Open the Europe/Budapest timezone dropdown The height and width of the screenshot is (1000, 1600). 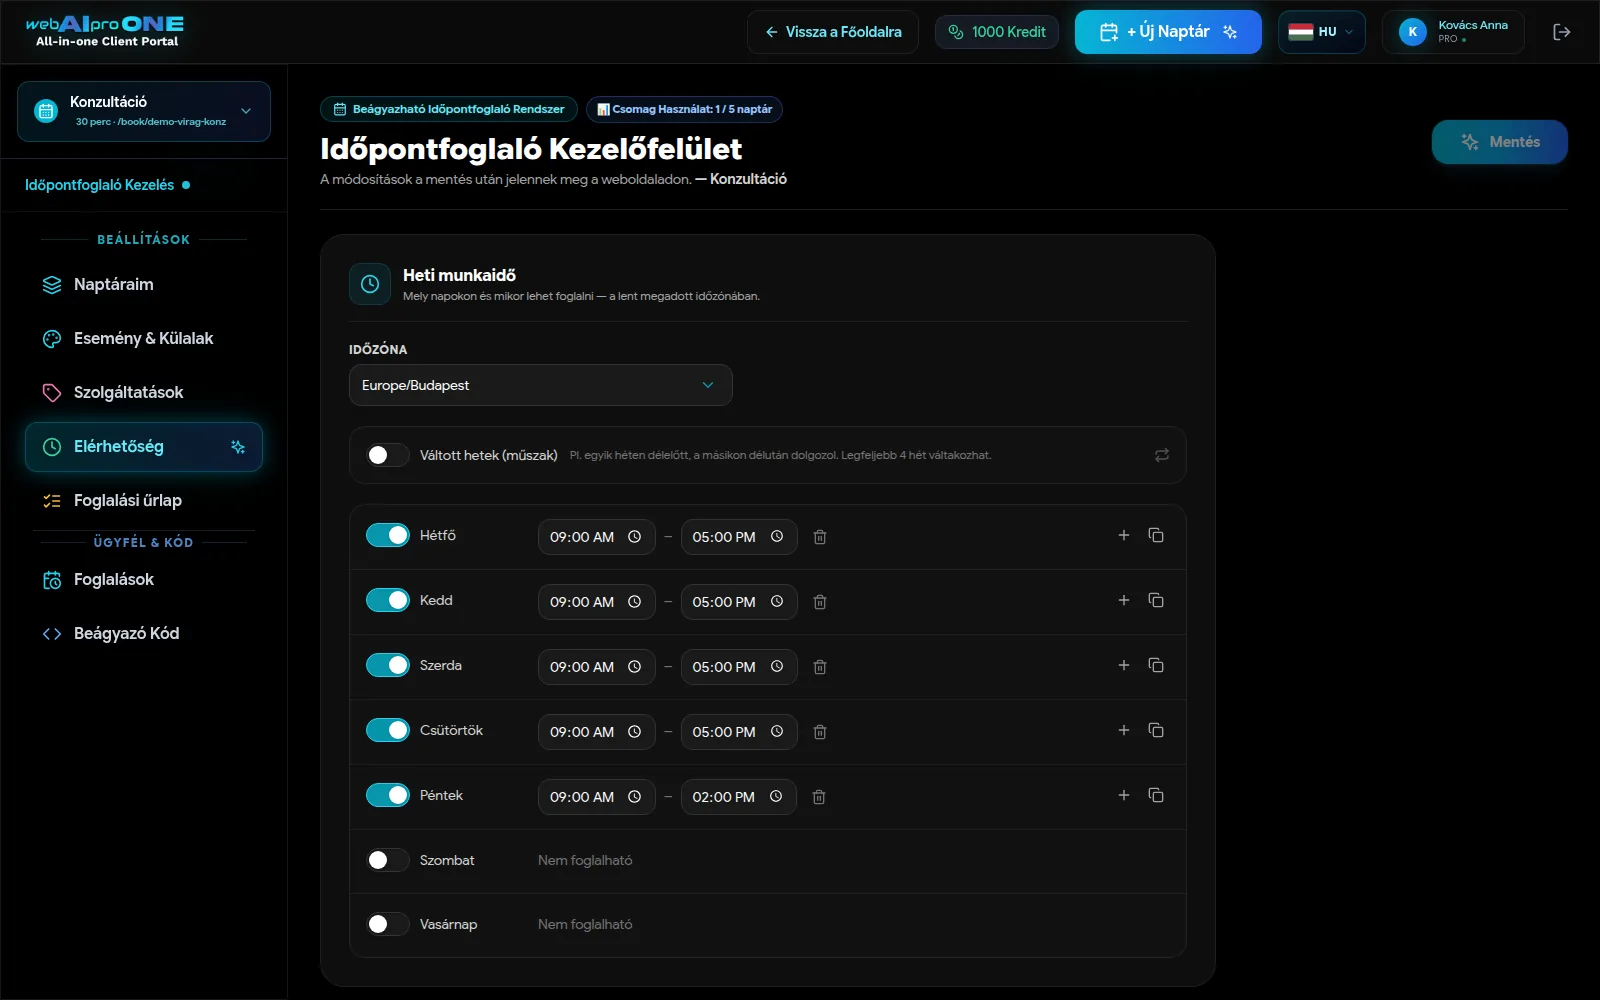pyautogui.click(x=540, y=385)
